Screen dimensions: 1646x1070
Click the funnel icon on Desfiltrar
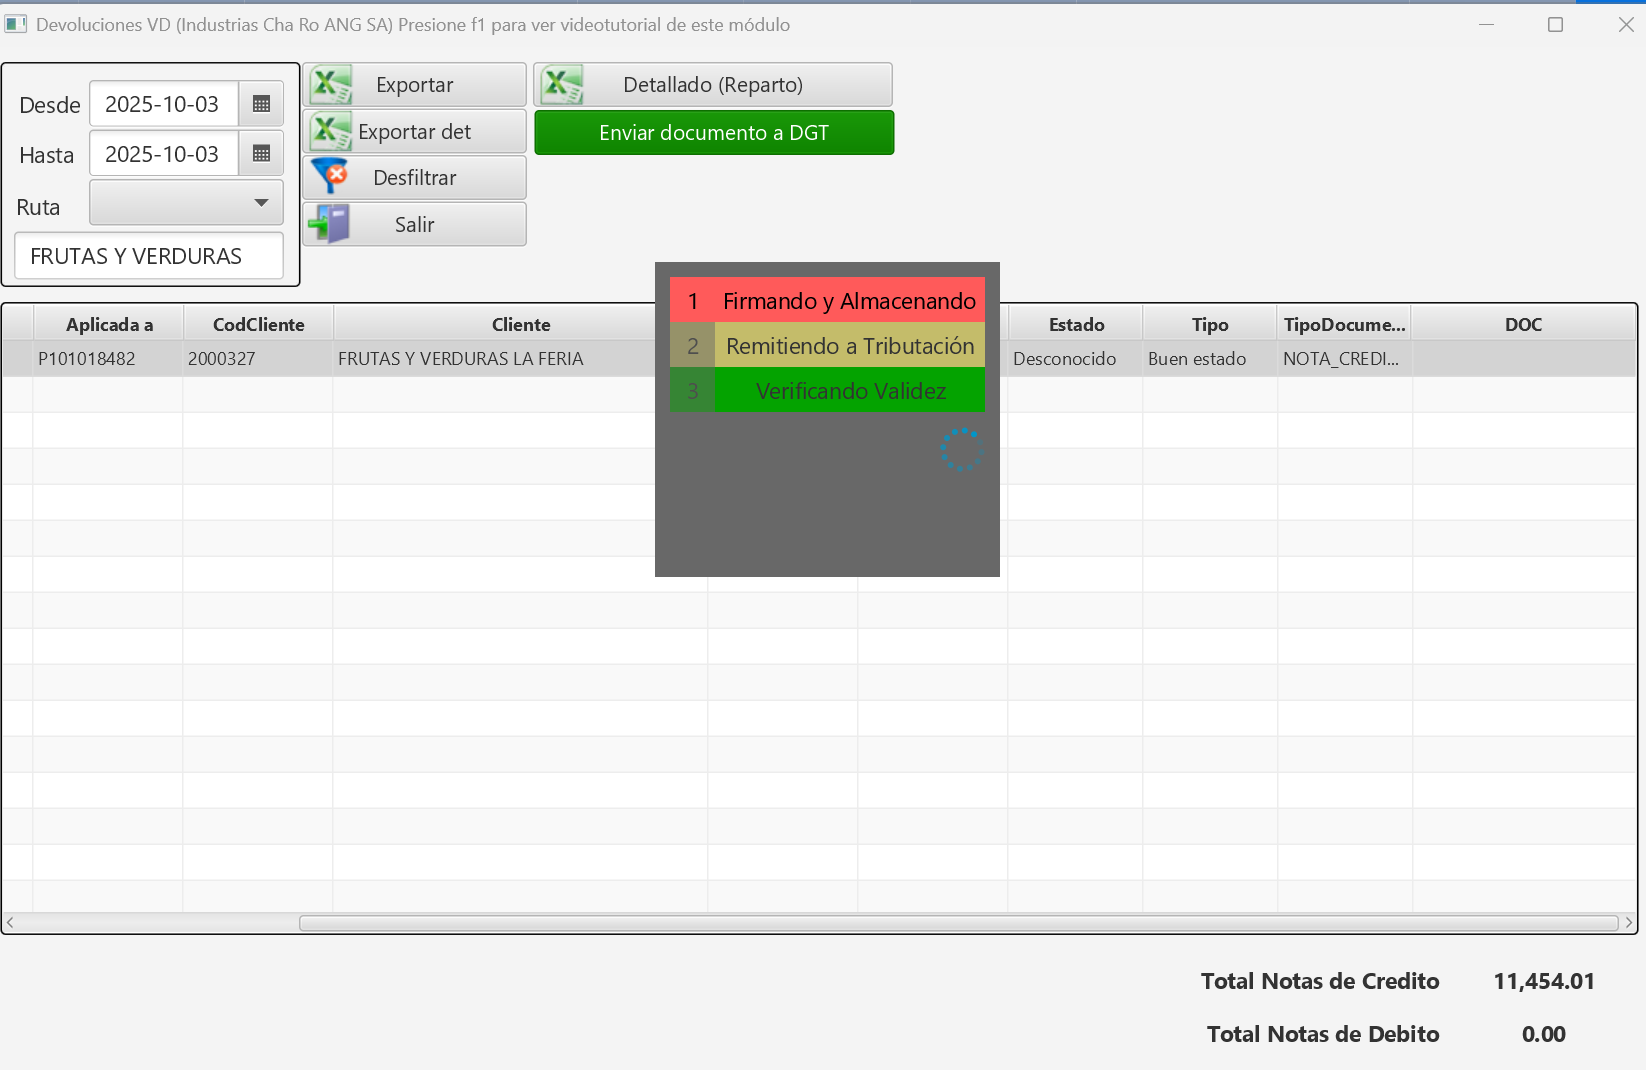coord(330,177)
